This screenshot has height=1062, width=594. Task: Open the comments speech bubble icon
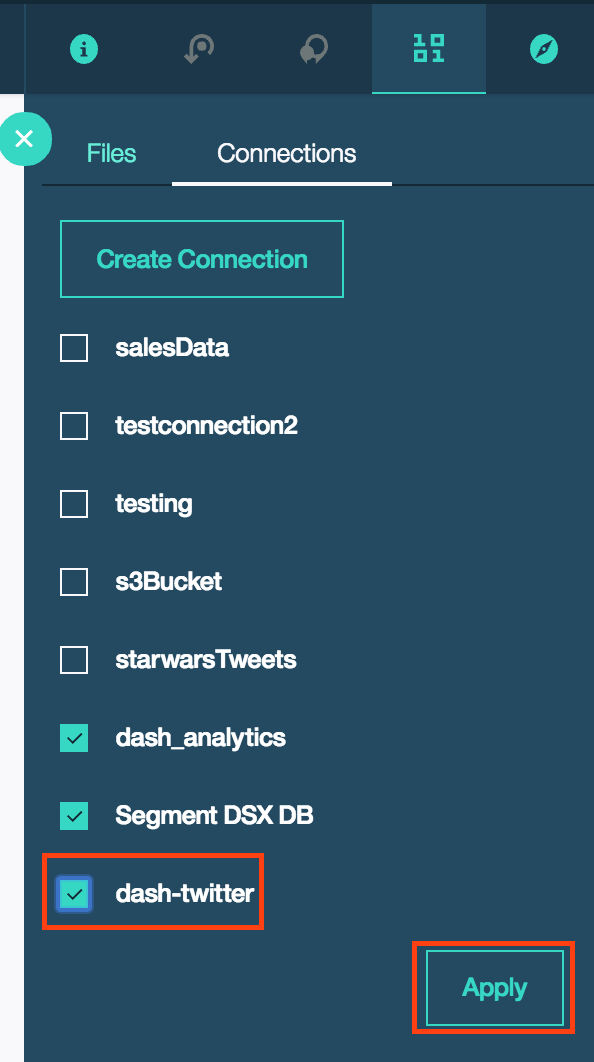coord(313,48)
